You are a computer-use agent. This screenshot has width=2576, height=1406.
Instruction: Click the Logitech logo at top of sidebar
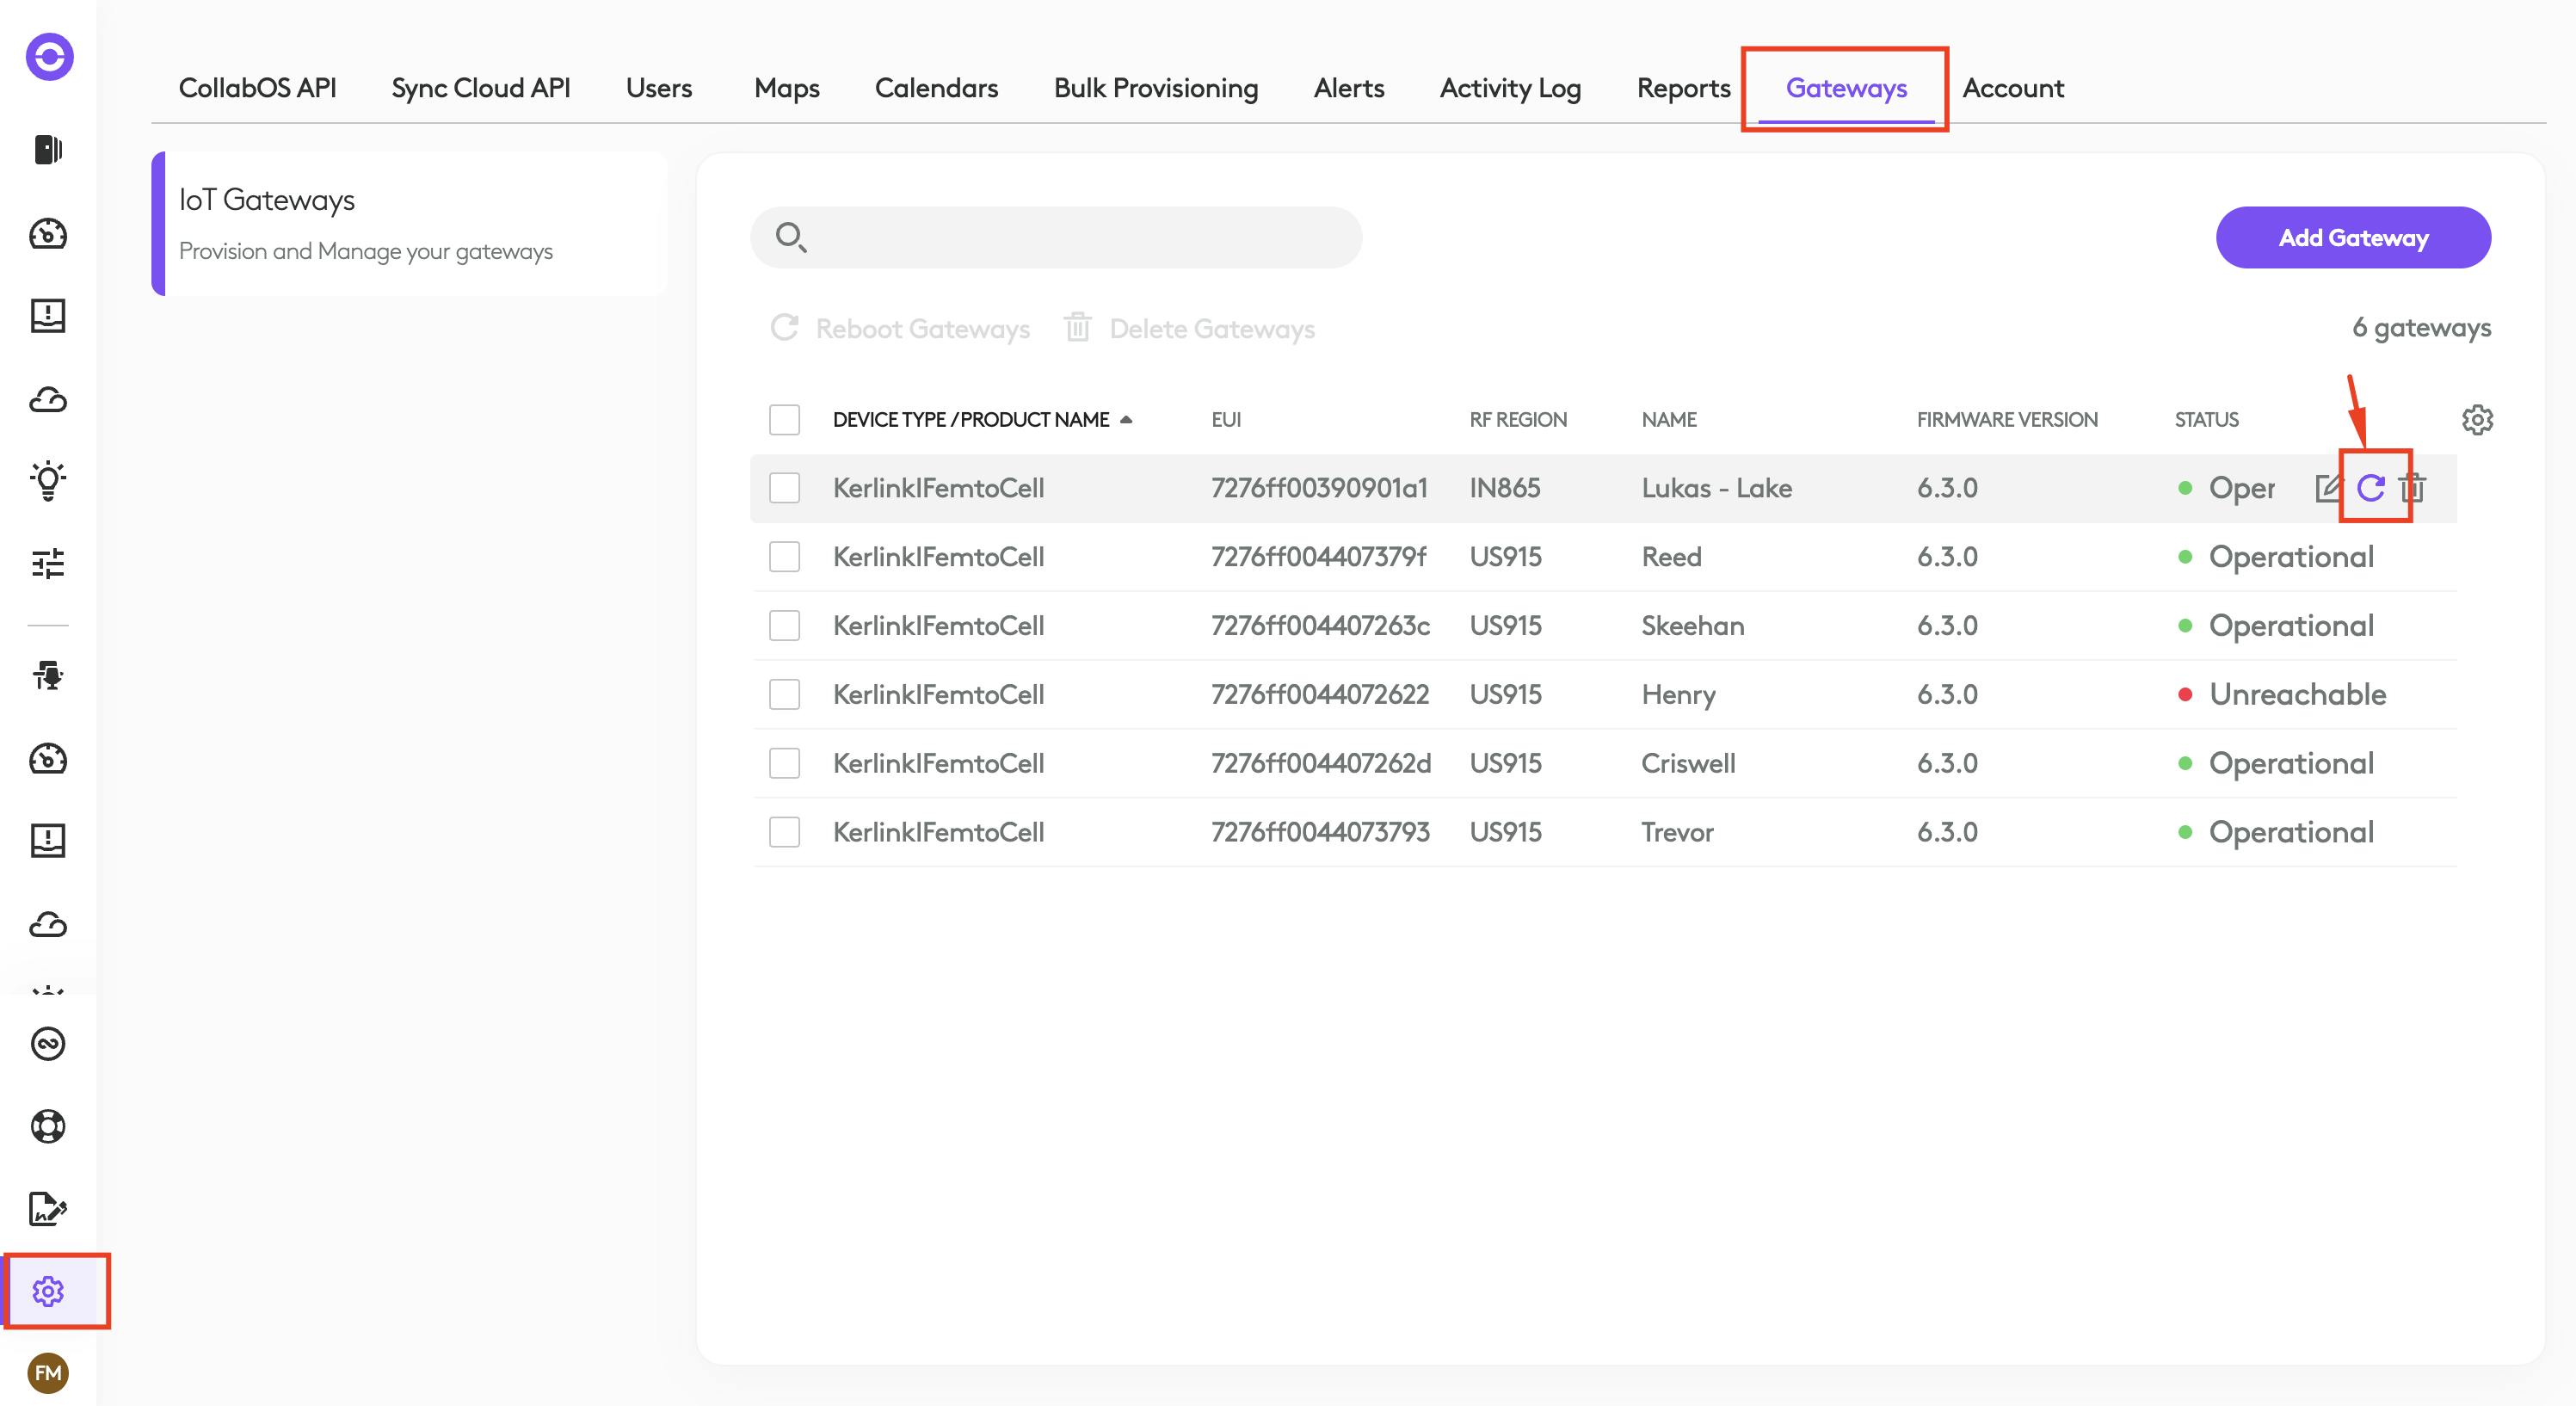click(50, 57)
